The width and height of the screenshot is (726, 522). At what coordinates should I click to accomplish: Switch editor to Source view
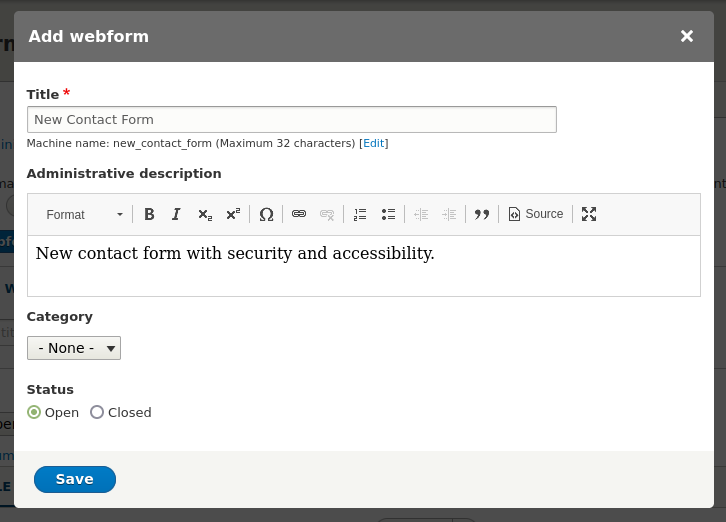click(x=536, y=214)
